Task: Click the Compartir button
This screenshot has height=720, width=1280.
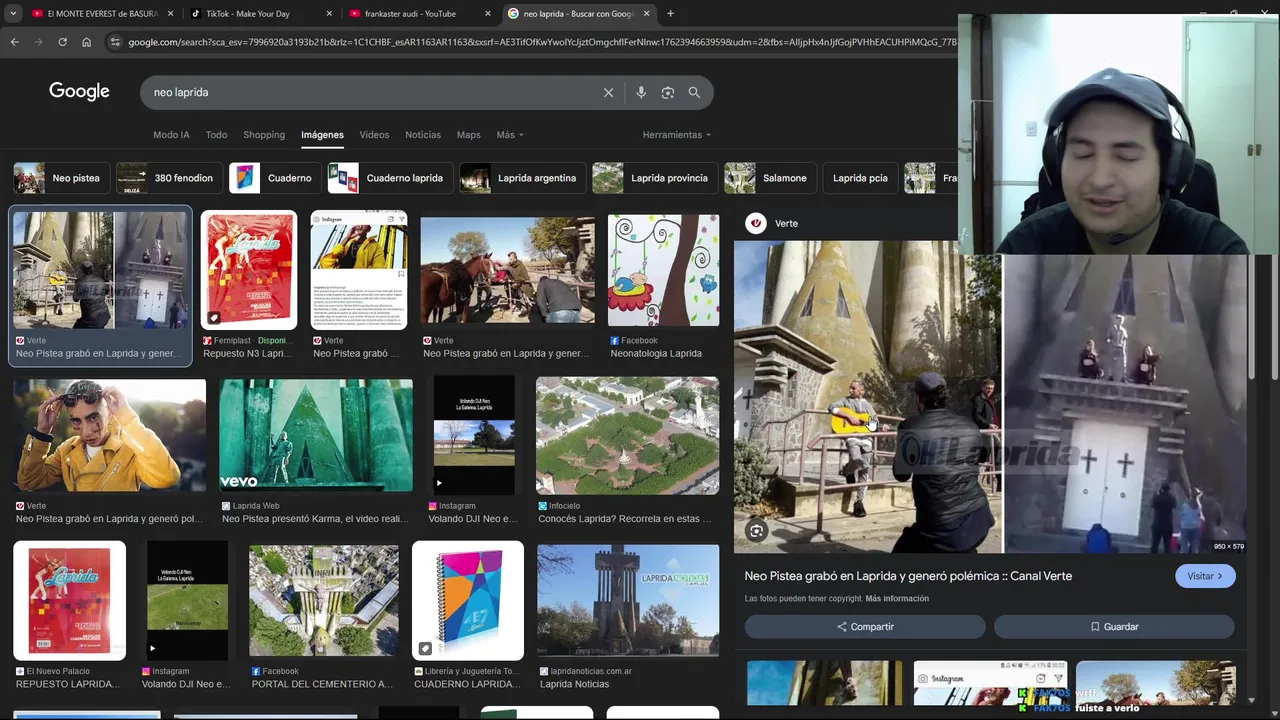Action: point(865,627)
